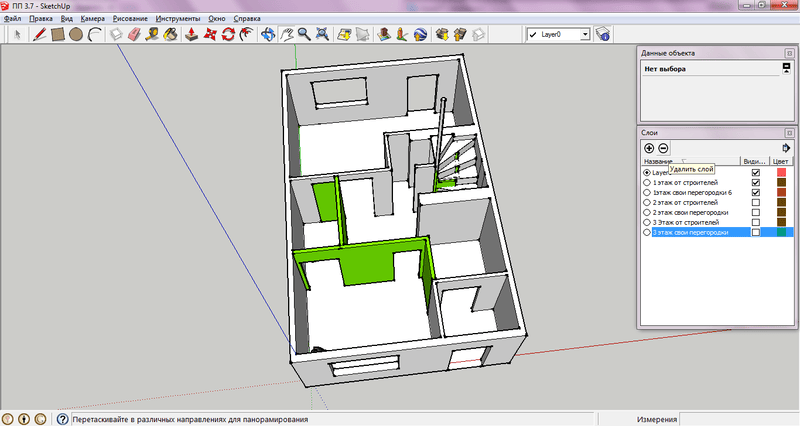Click color swatch of Layer0
800x426 pixels.
pos(781,172)
